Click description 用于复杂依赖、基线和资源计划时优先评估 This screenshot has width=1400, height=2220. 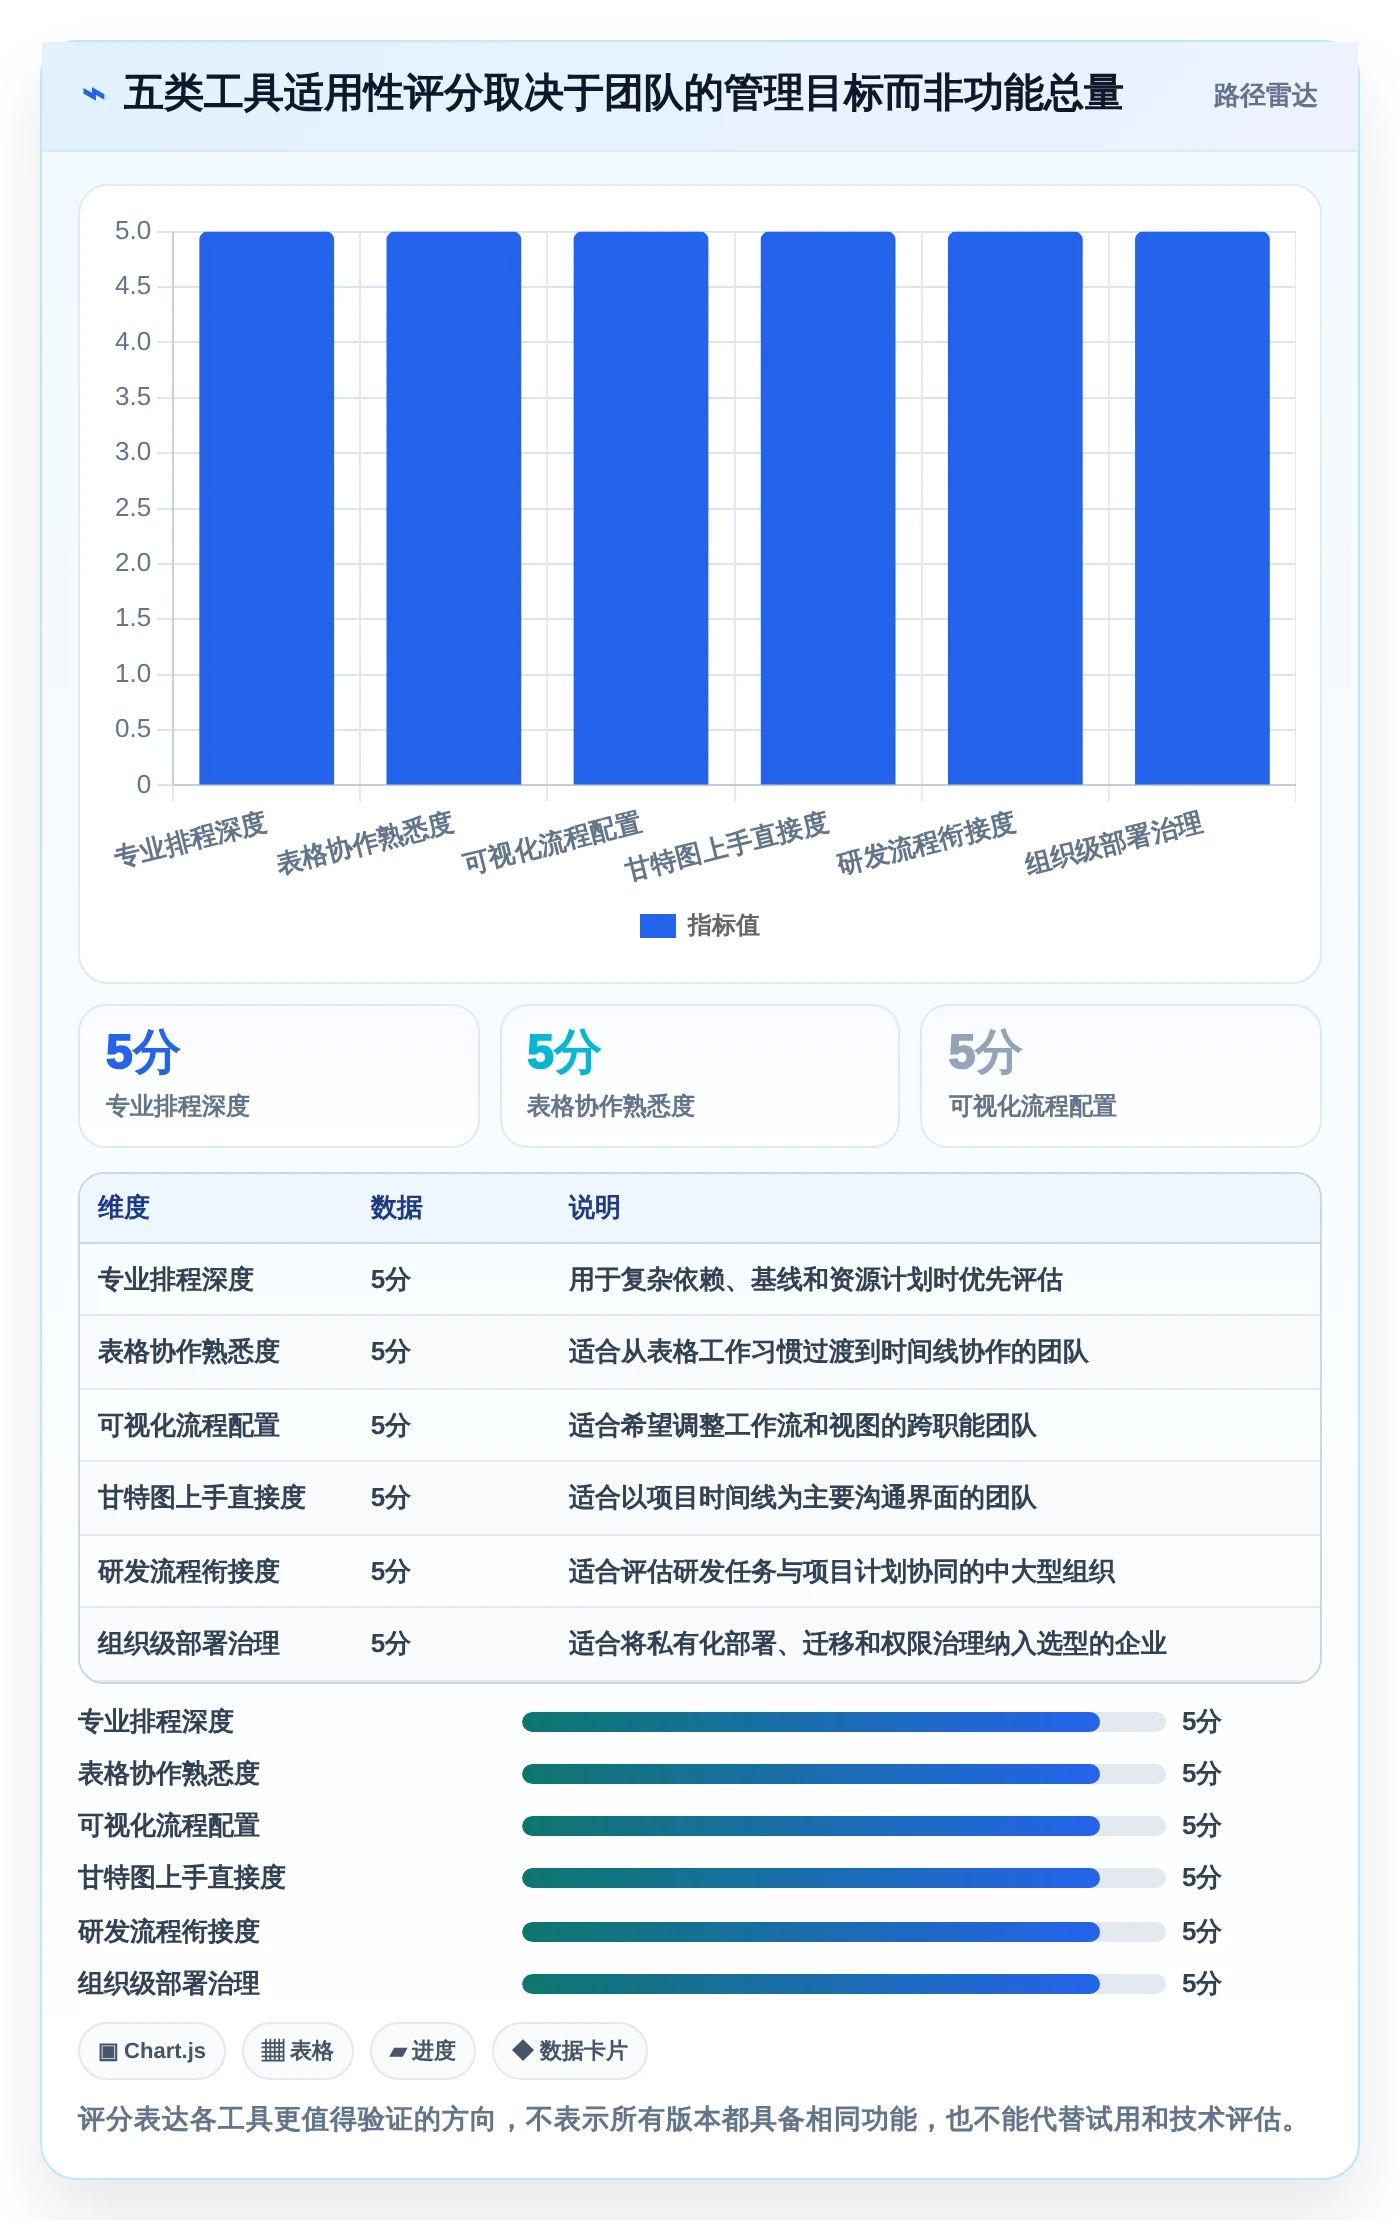click(815, 1280)
